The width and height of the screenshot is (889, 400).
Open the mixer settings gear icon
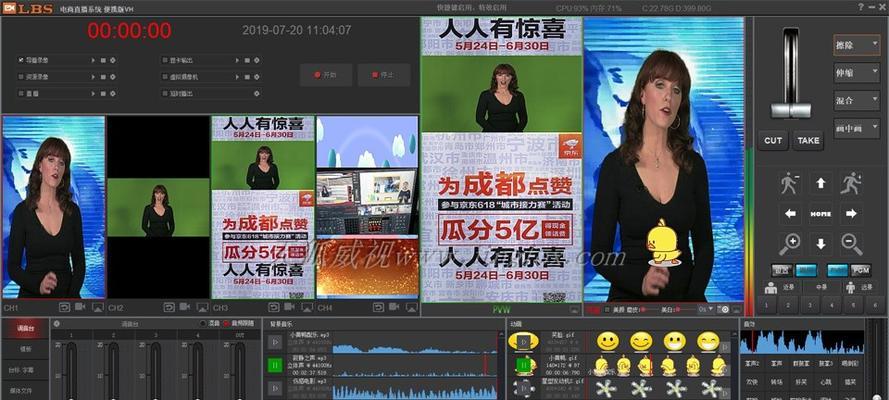pyautogui.click(x=57, y=324)
